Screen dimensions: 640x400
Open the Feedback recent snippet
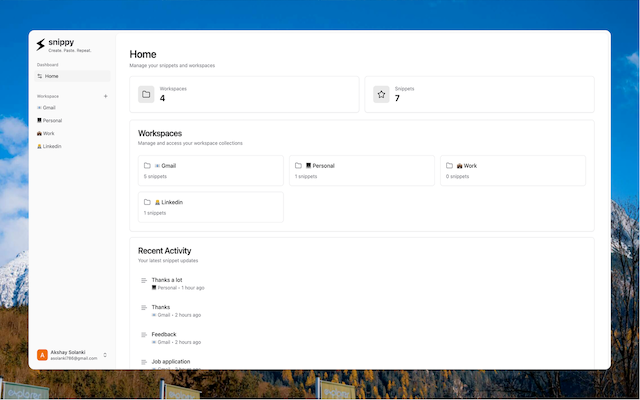pos(164,334)
